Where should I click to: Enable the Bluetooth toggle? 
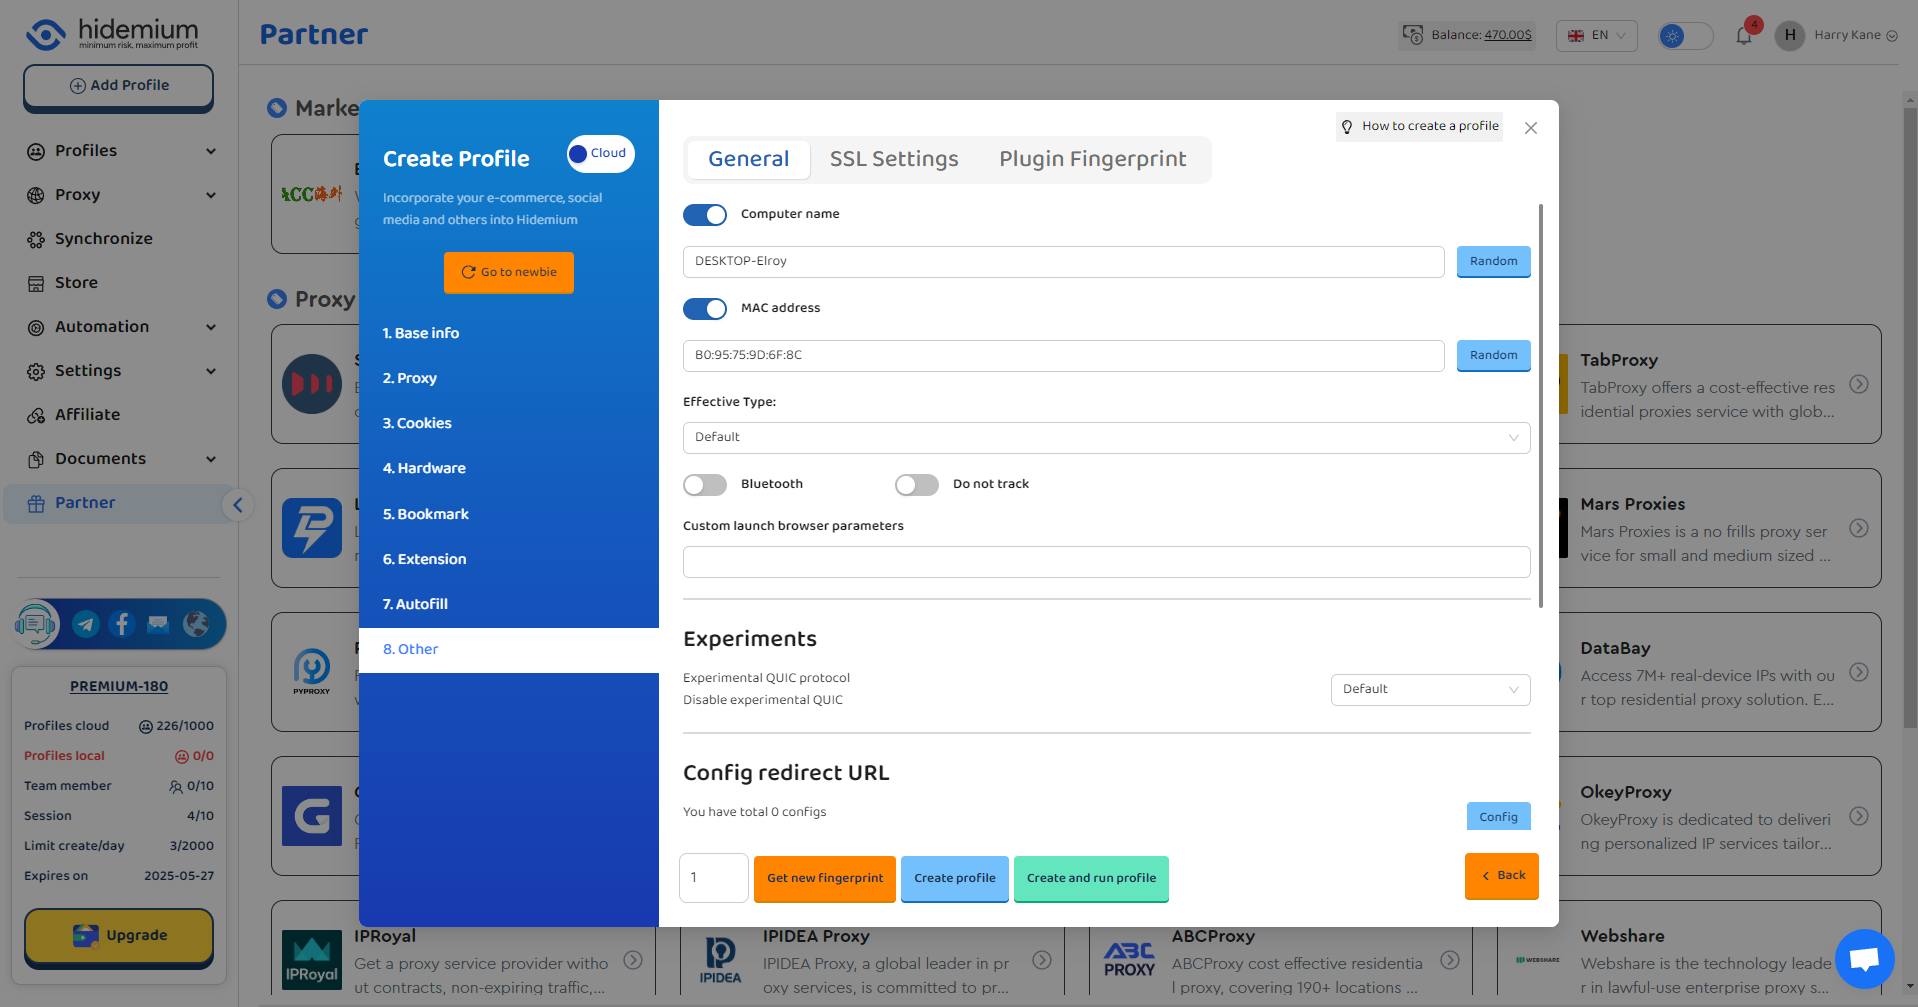point(704,485)
